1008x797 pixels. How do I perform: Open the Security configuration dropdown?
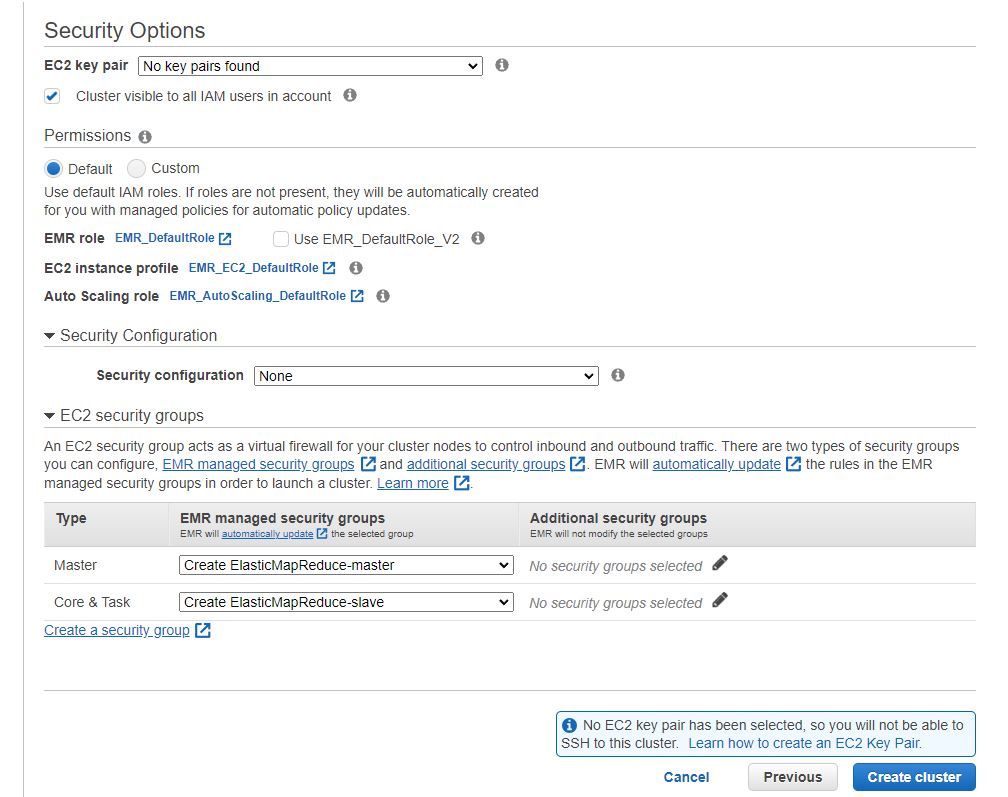(x=426, y=376)
